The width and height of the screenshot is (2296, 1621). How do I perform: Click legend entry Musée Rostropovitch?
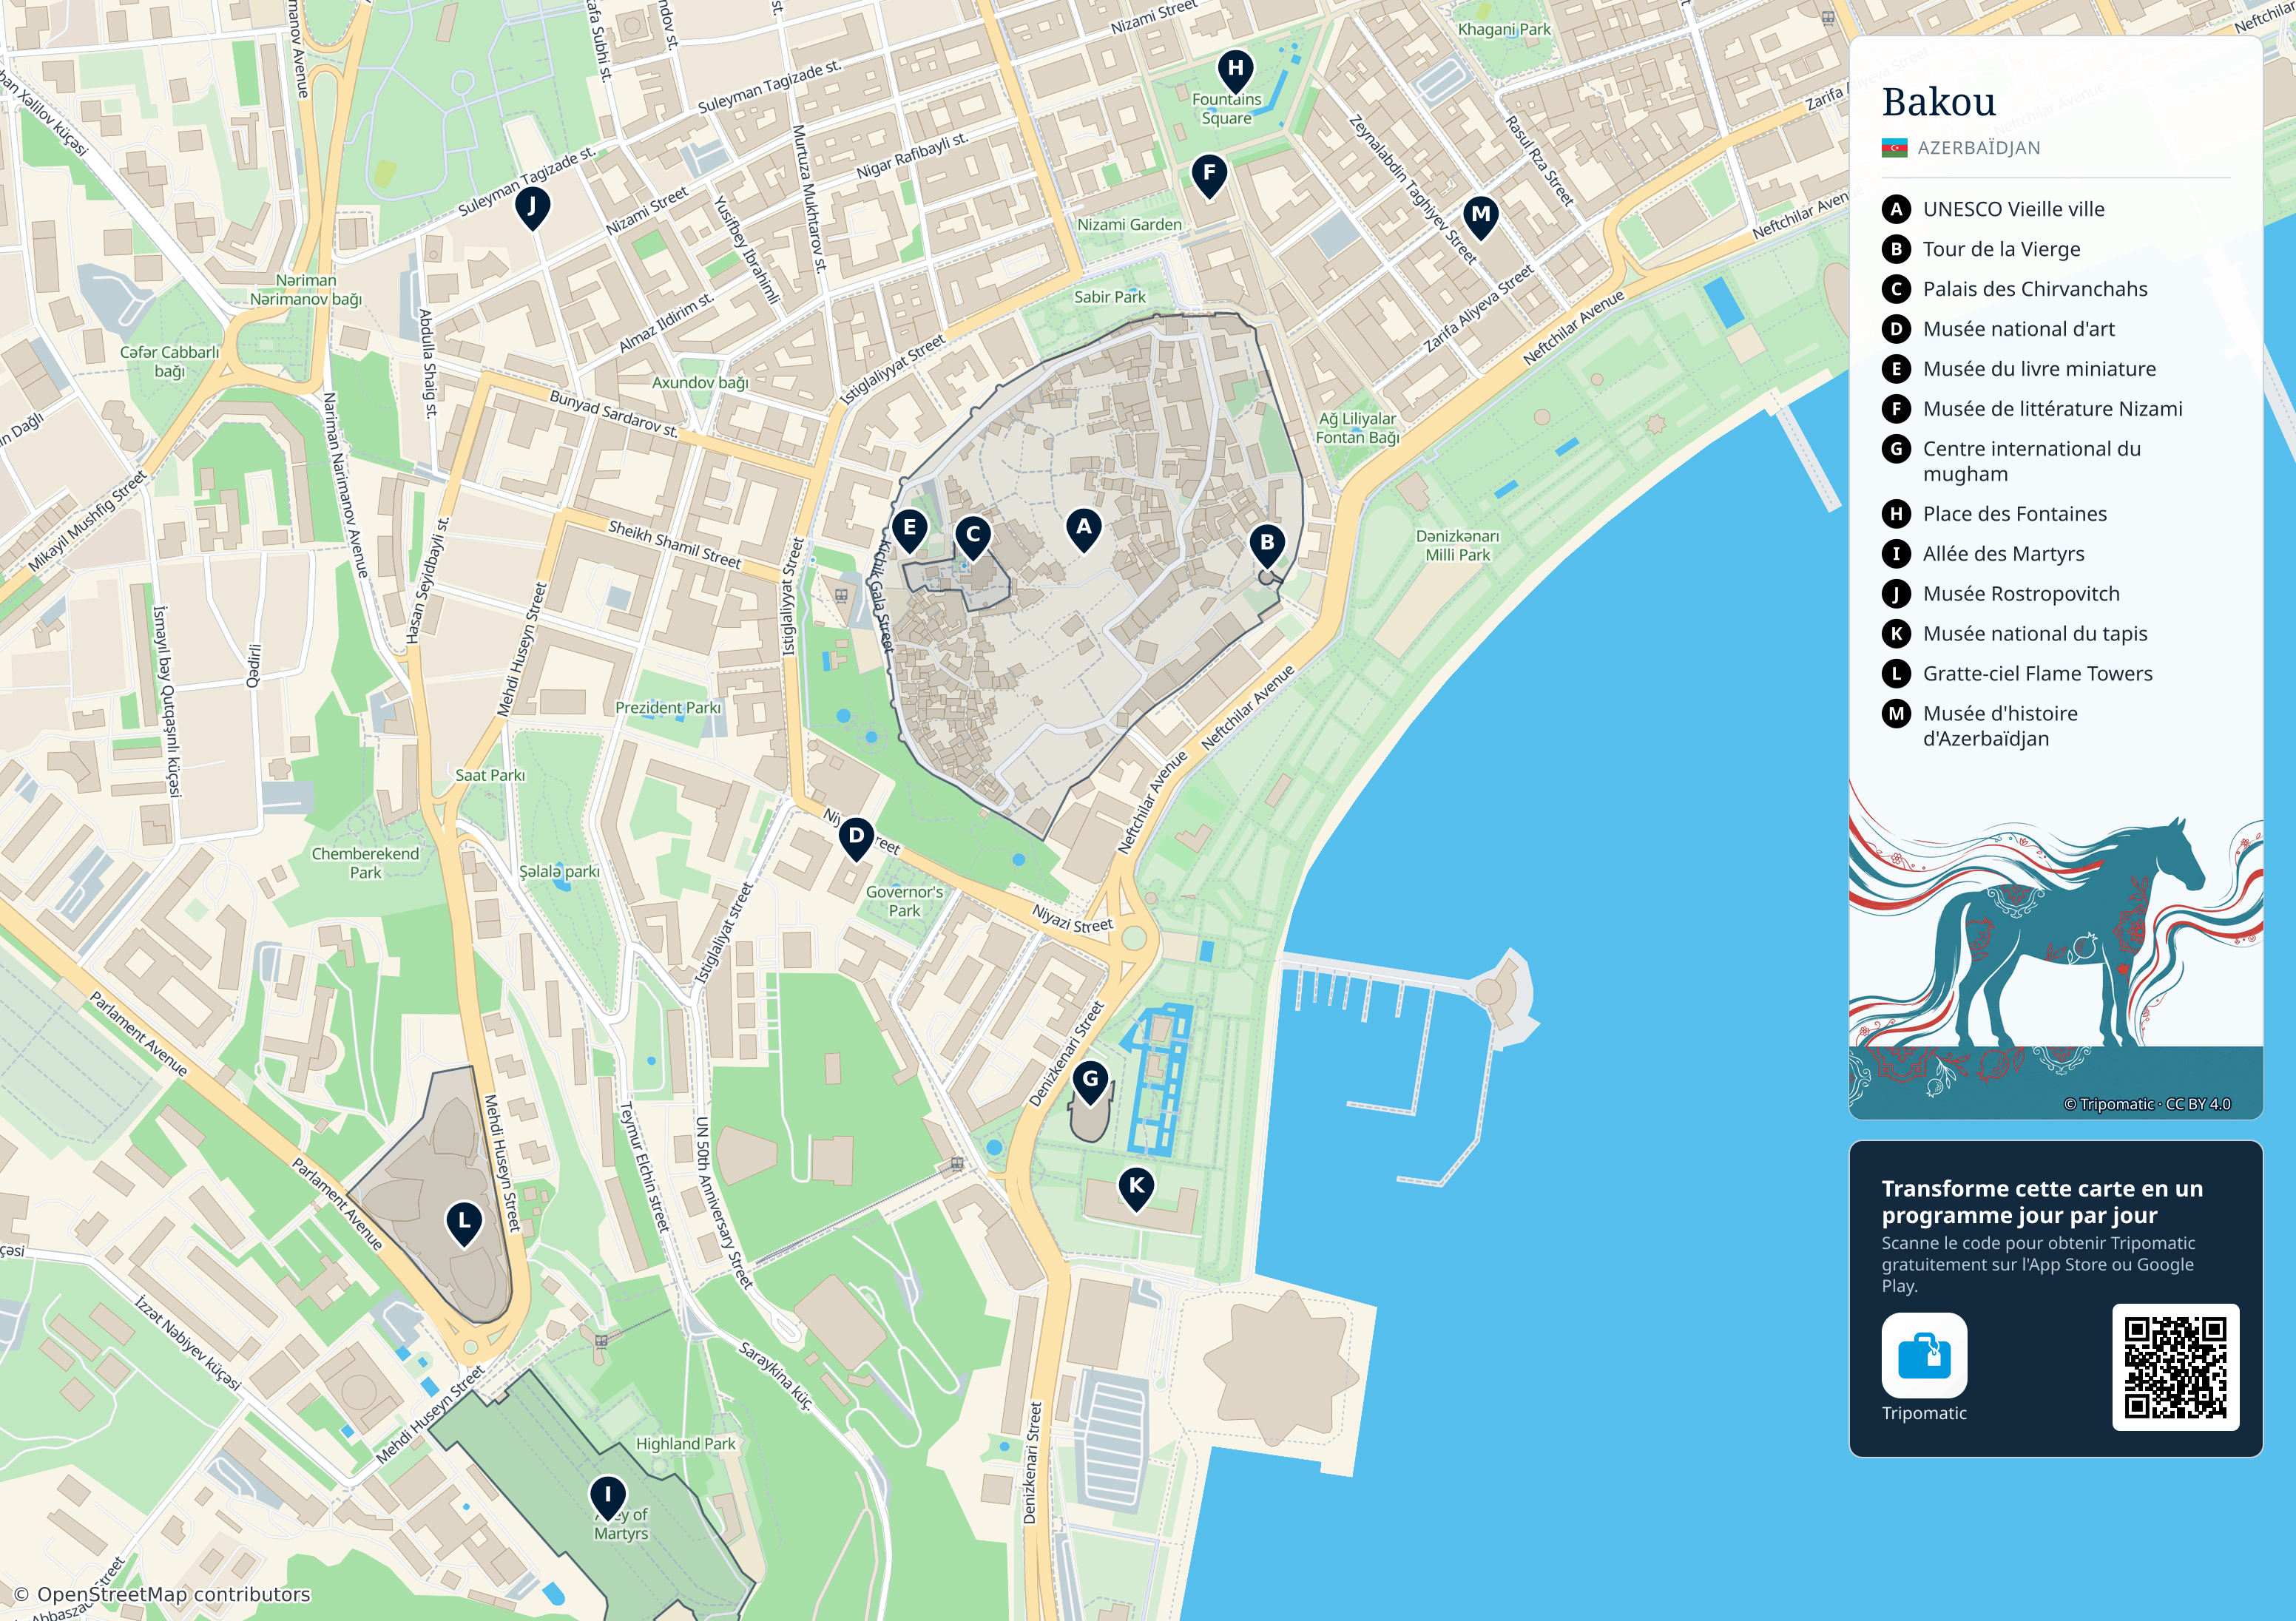tap(2002, 594)
